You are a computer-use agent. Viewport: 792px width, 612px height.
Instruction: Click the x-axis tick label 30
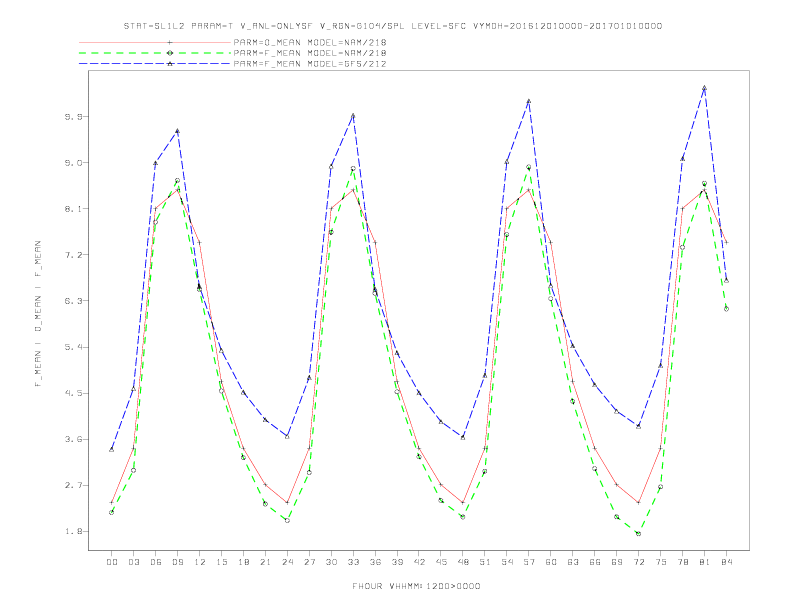[x=331, y=562]
